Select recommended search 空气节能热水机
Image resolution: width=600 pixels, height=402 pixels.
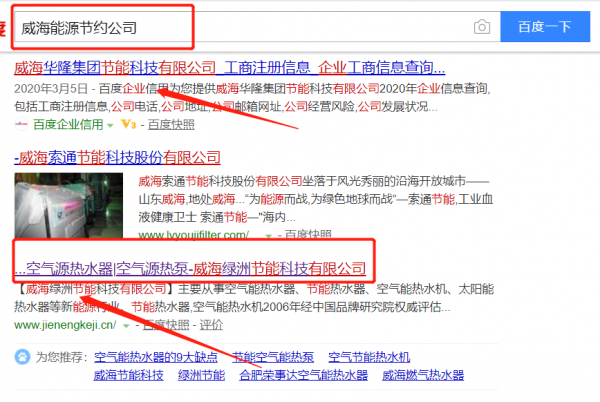369,357
